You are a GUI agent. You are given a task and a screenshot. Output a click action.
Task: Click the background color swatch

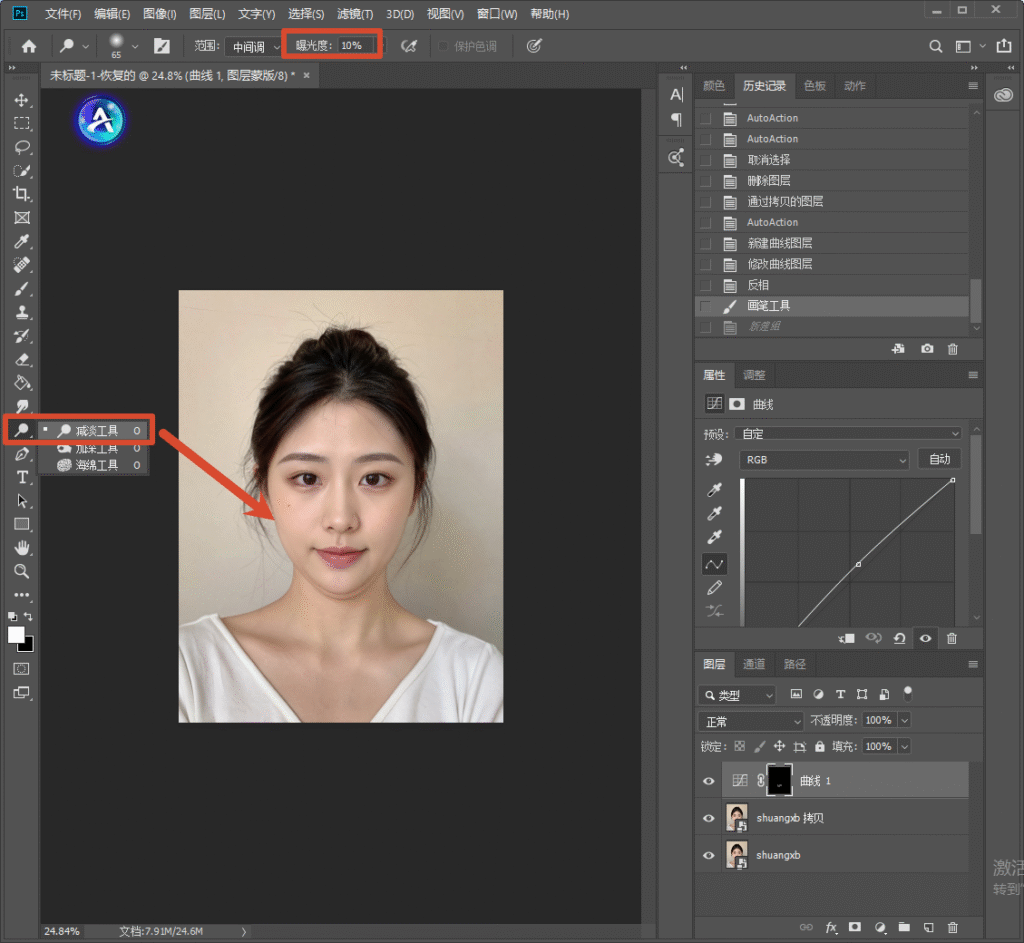[x=28, y=646]
